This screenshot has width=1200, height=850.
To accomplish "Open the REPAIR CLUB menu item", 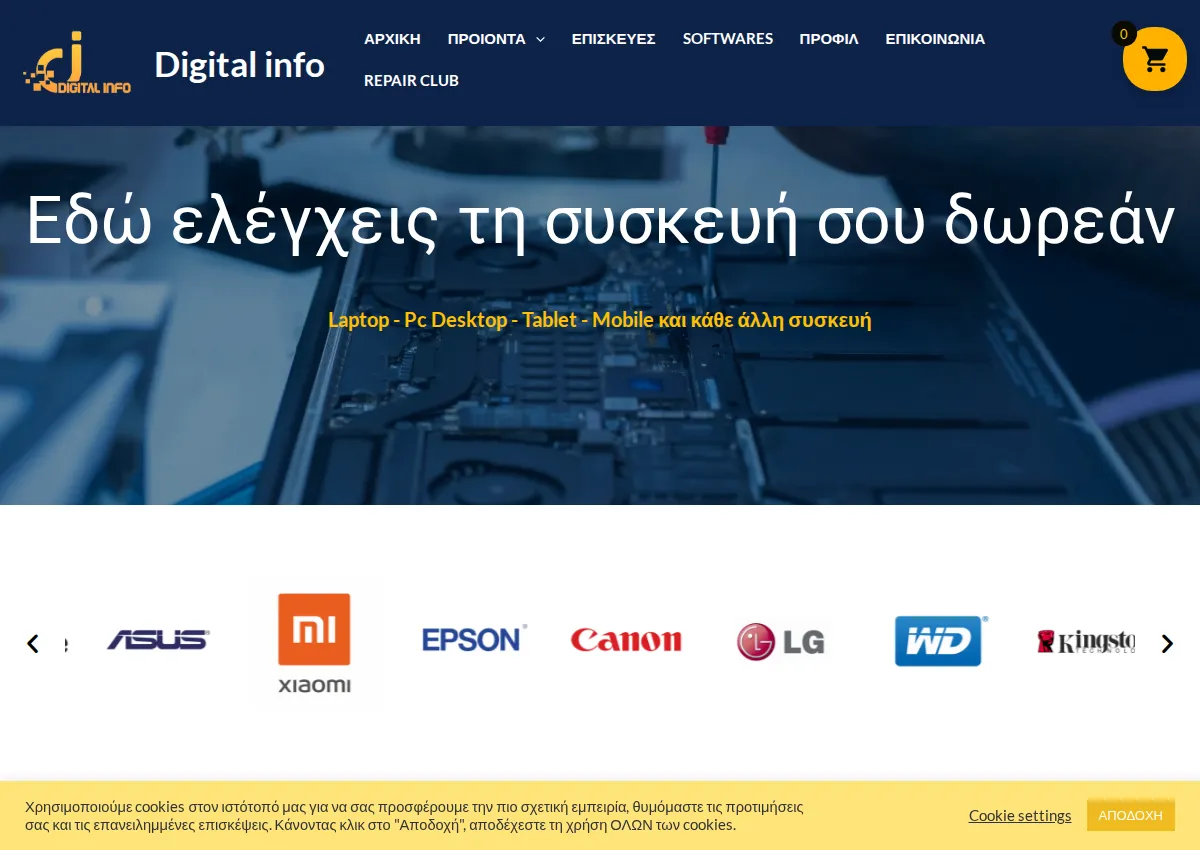I will [411, 80].
